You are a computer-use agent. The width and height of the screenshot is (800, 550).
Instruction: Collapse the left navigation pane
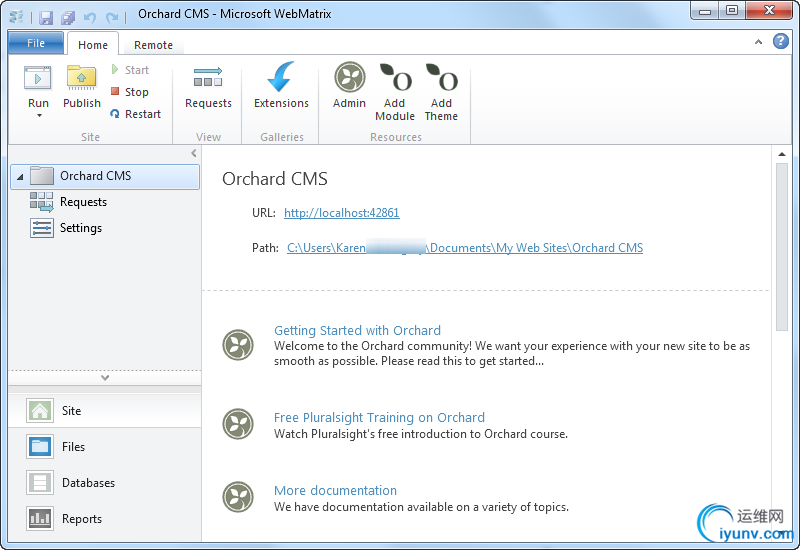coord(193,153)
